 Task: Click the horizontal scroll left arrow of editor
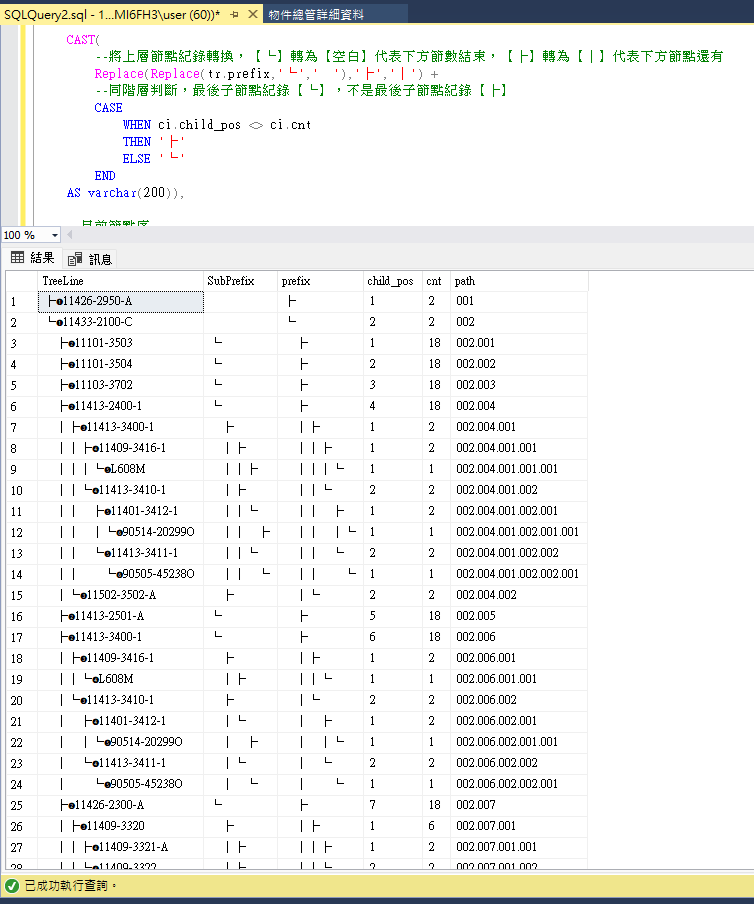(x=70, y=235)
